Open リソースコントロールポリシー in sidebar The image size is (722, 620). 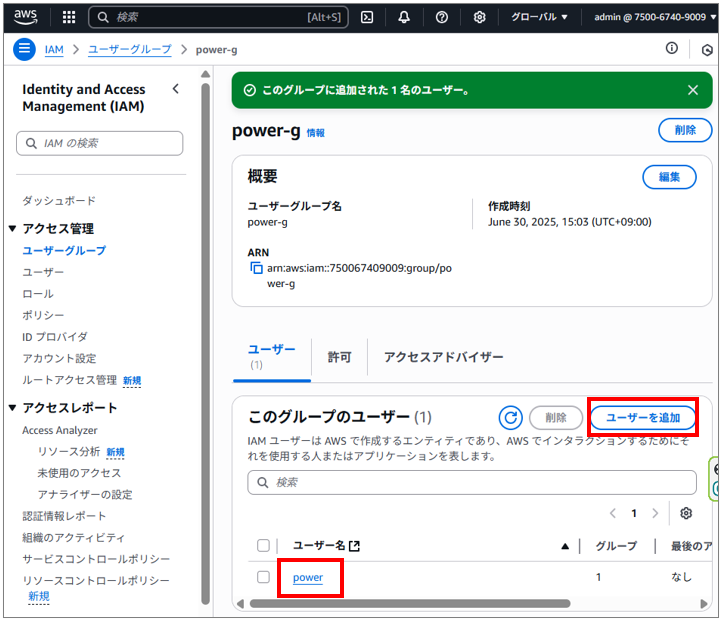(96, 580)
